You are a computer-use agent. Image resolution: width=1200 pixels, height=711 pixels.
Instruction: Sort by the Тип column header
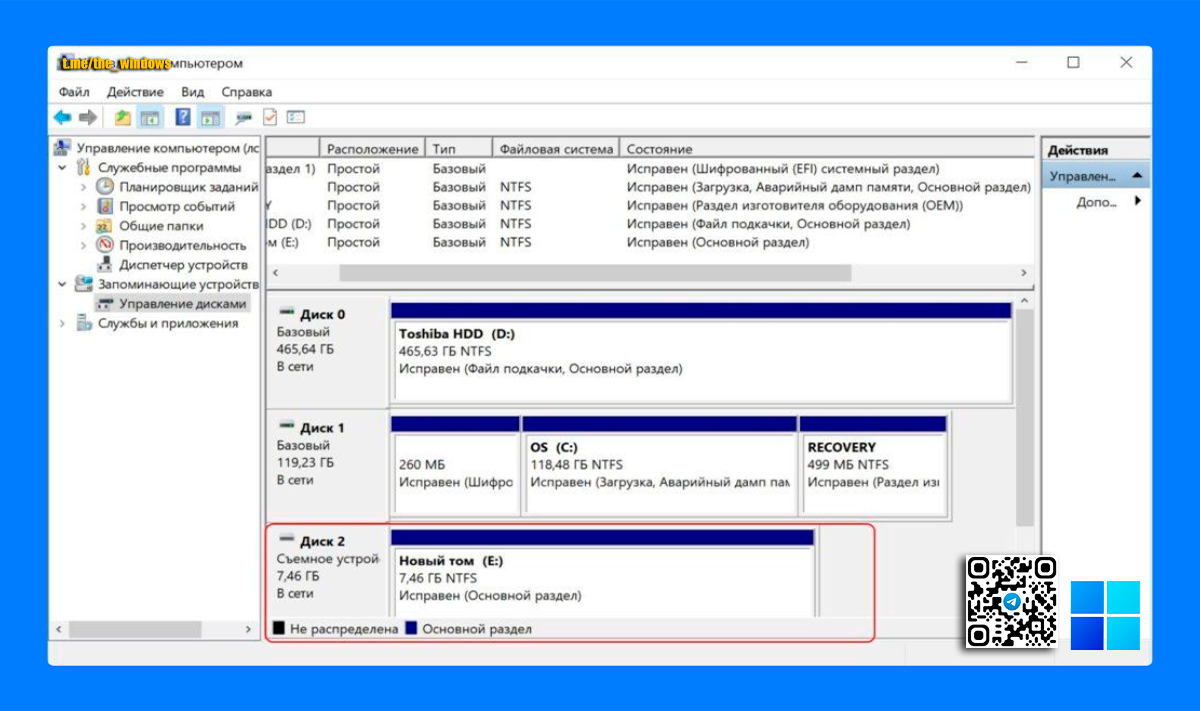[458, 149]
